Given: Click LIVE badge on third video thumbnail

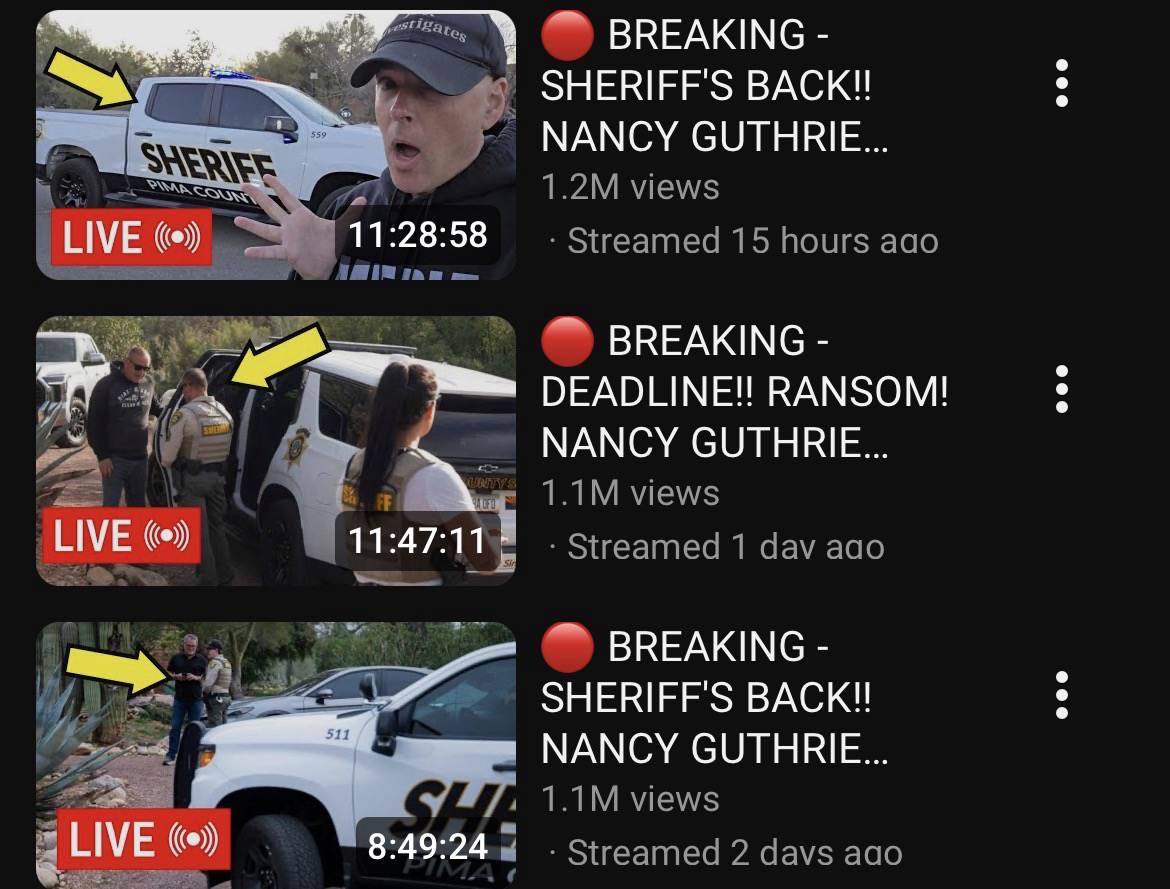Looking at the screenshot, I should (x=143, y=839).
